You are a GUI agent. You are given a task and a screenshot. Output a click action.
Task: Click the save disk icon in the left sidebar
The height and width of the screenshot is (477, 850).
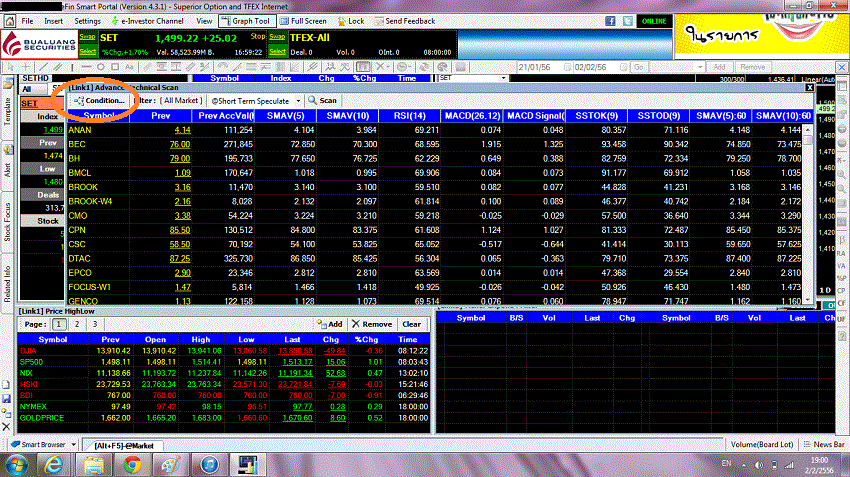pyautogui.click(x=6, y=399)
